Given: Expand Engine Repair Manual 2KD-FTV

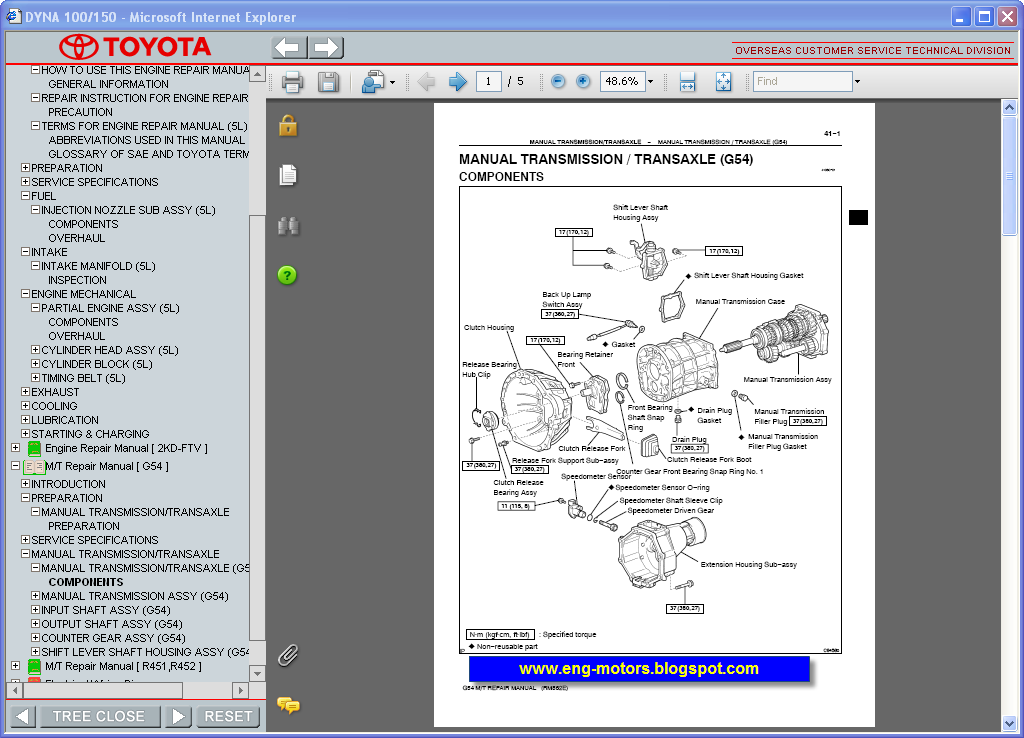Looking at the screenshot, I should click(15, 448).
